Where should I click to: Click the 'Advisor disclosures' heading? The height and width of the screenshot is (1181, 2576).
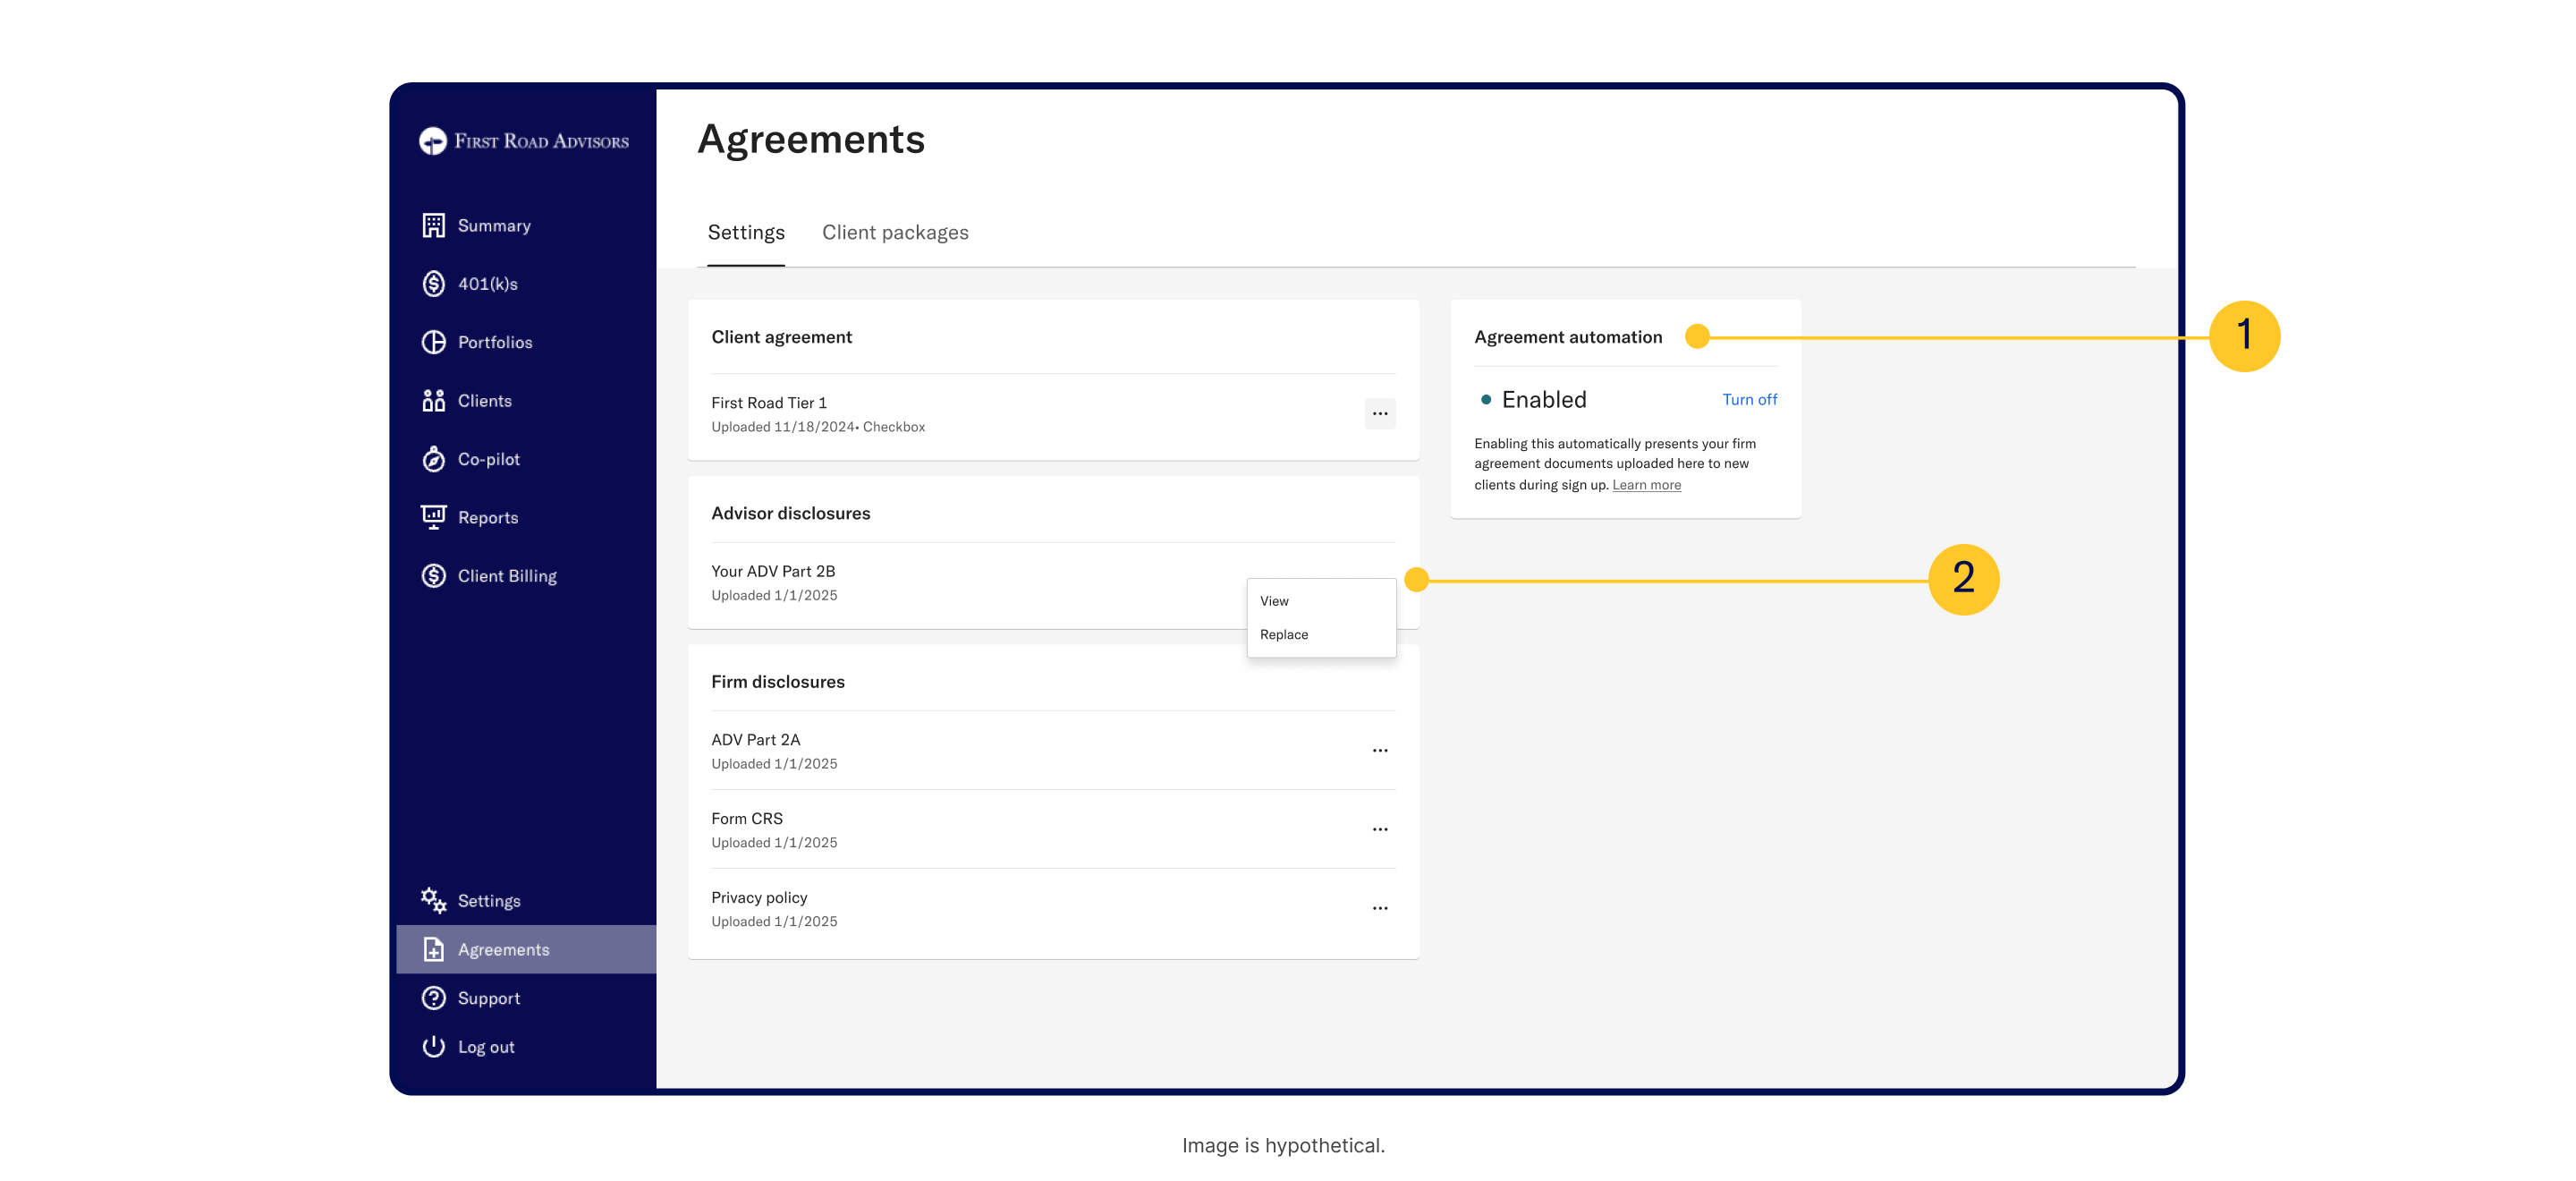[791, 513]
